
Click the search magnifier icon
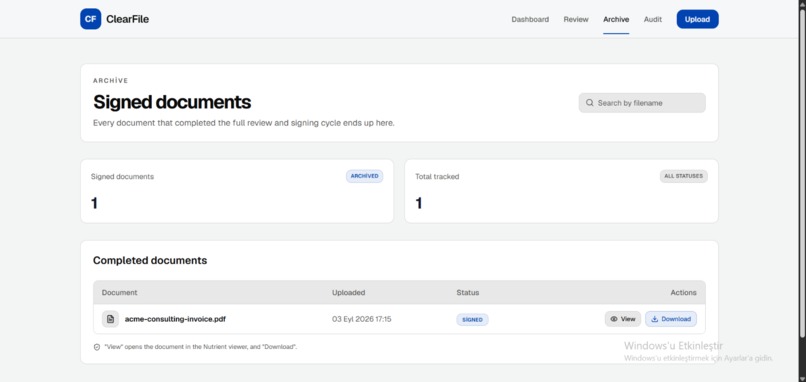tap(590, 103)
